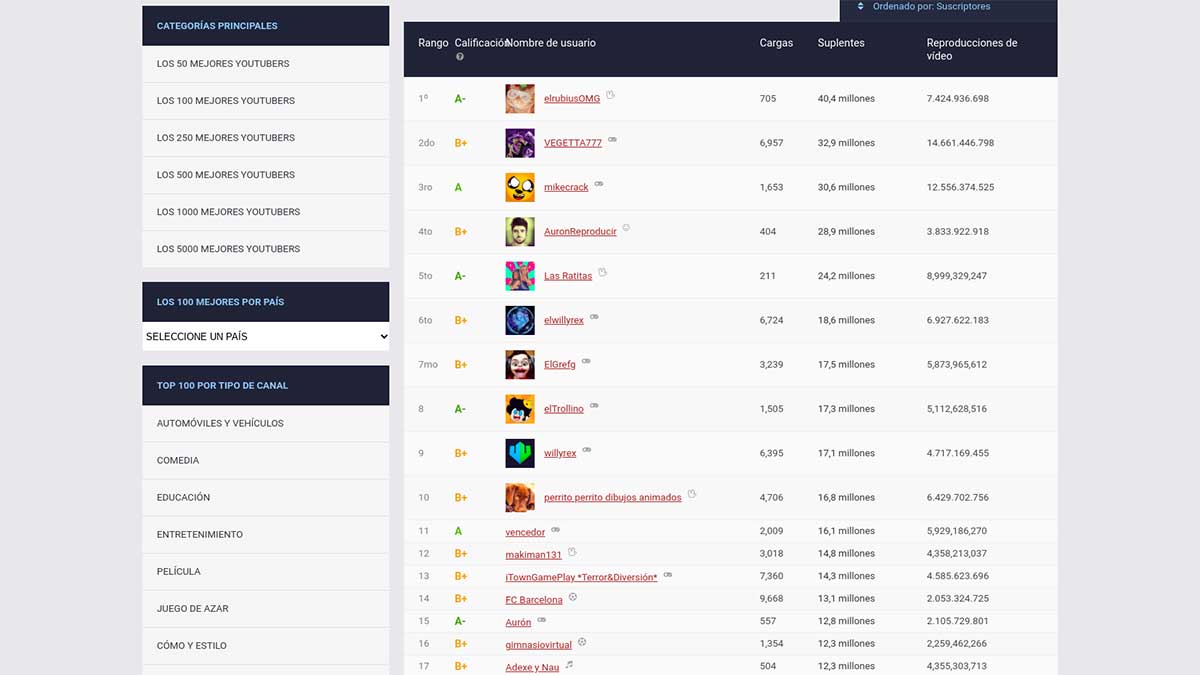Click the help icon under Calificación
The width and height of the screenshot is (1200, 675).
tap(460, 57)
